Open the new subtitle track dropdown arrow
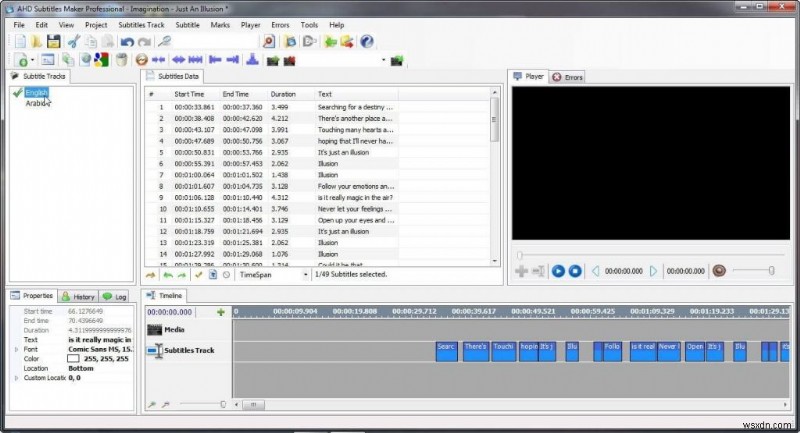The height and width of the screenshot is (433, 800). (x=33, y=60)
